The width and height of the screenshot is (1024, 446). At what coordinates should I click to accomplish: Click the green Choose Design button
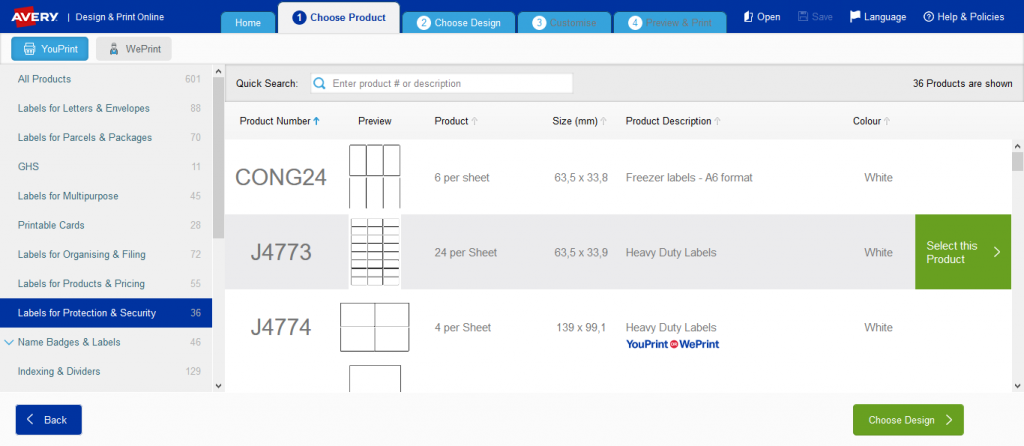point(908,420)
